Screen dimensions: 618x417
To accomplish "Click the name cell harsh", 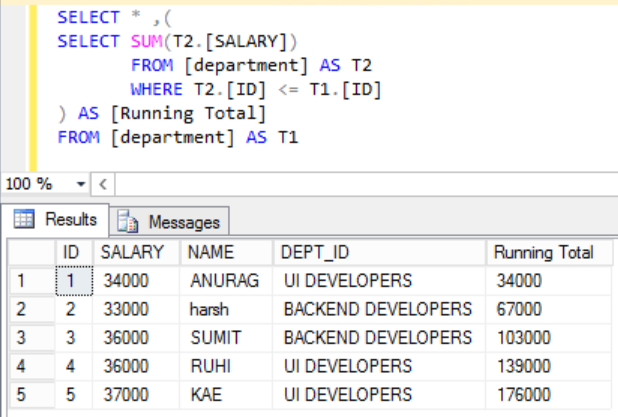I will point(226,309).
